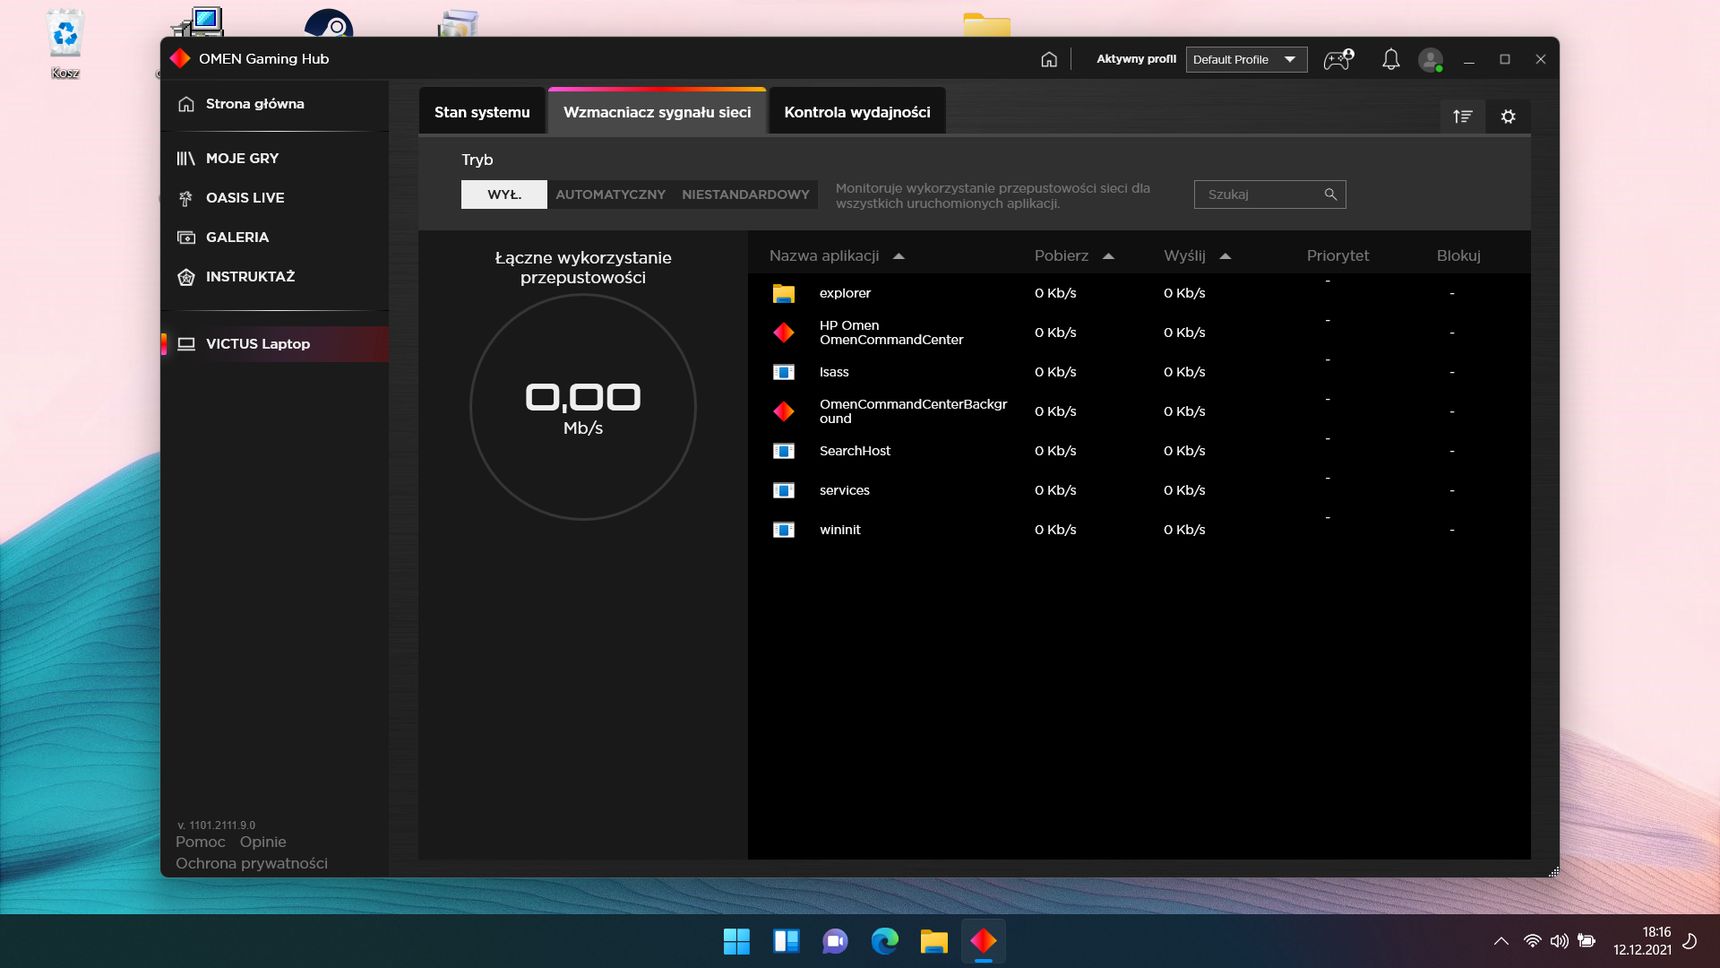Open the gamepad controller icon

tap(1338, 59)
